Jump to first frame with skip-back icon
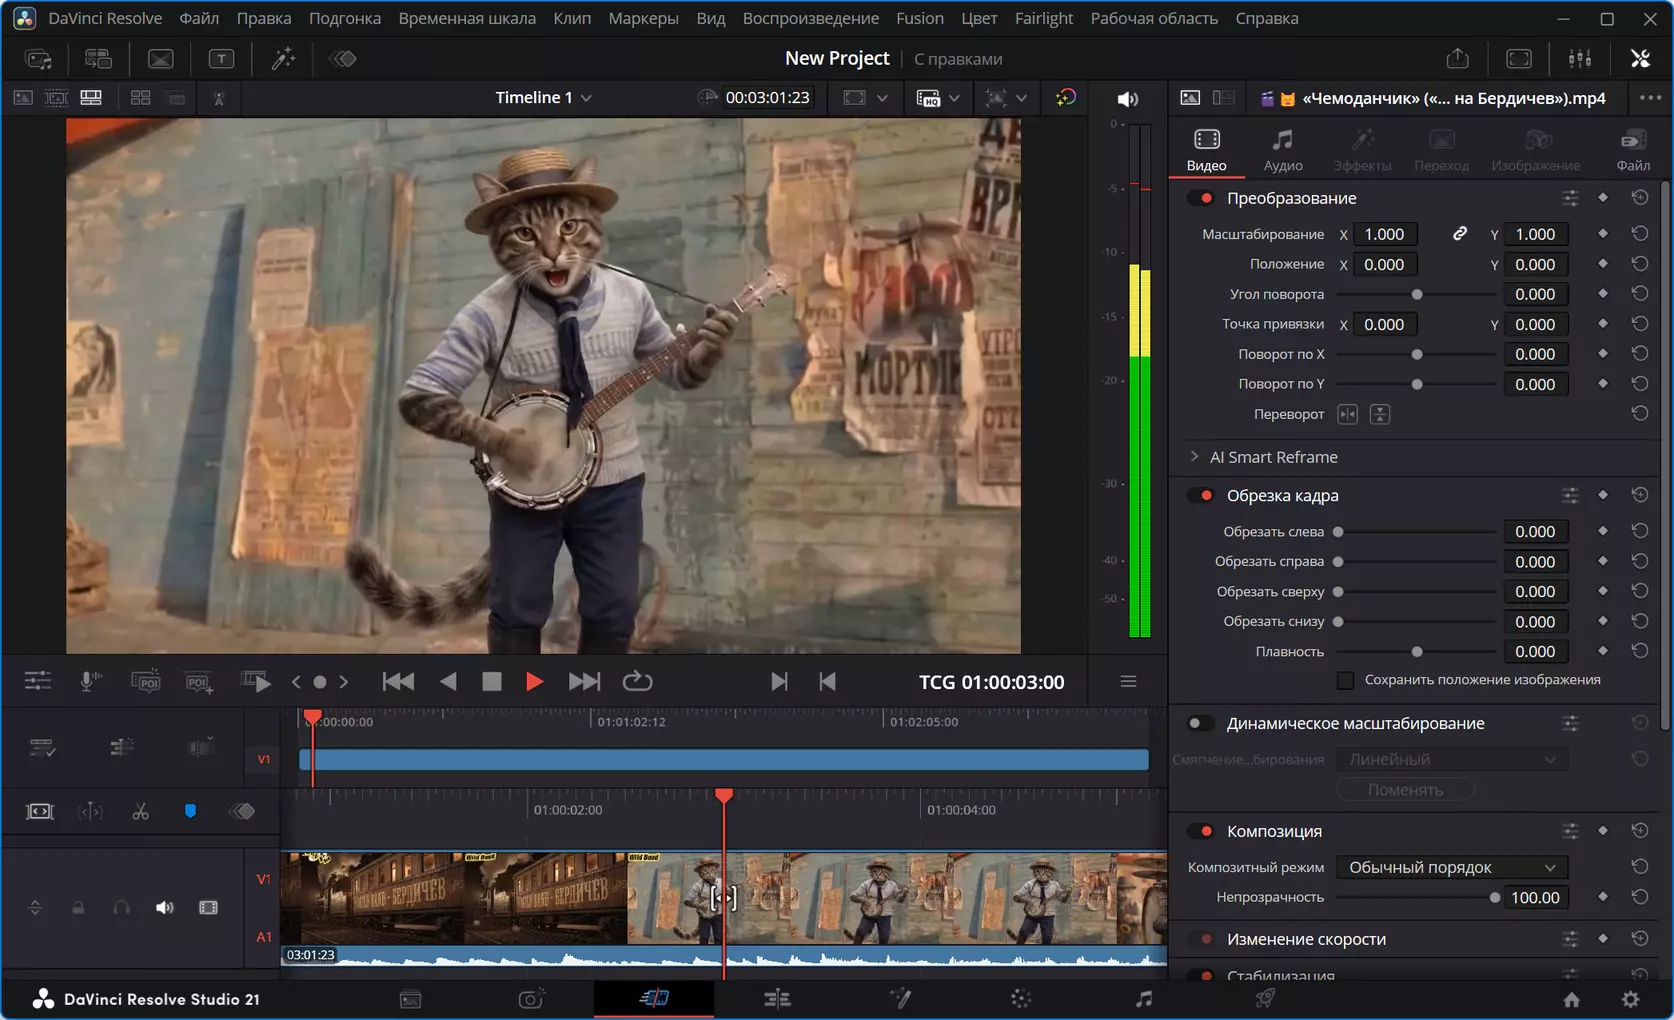 [398, 682]
